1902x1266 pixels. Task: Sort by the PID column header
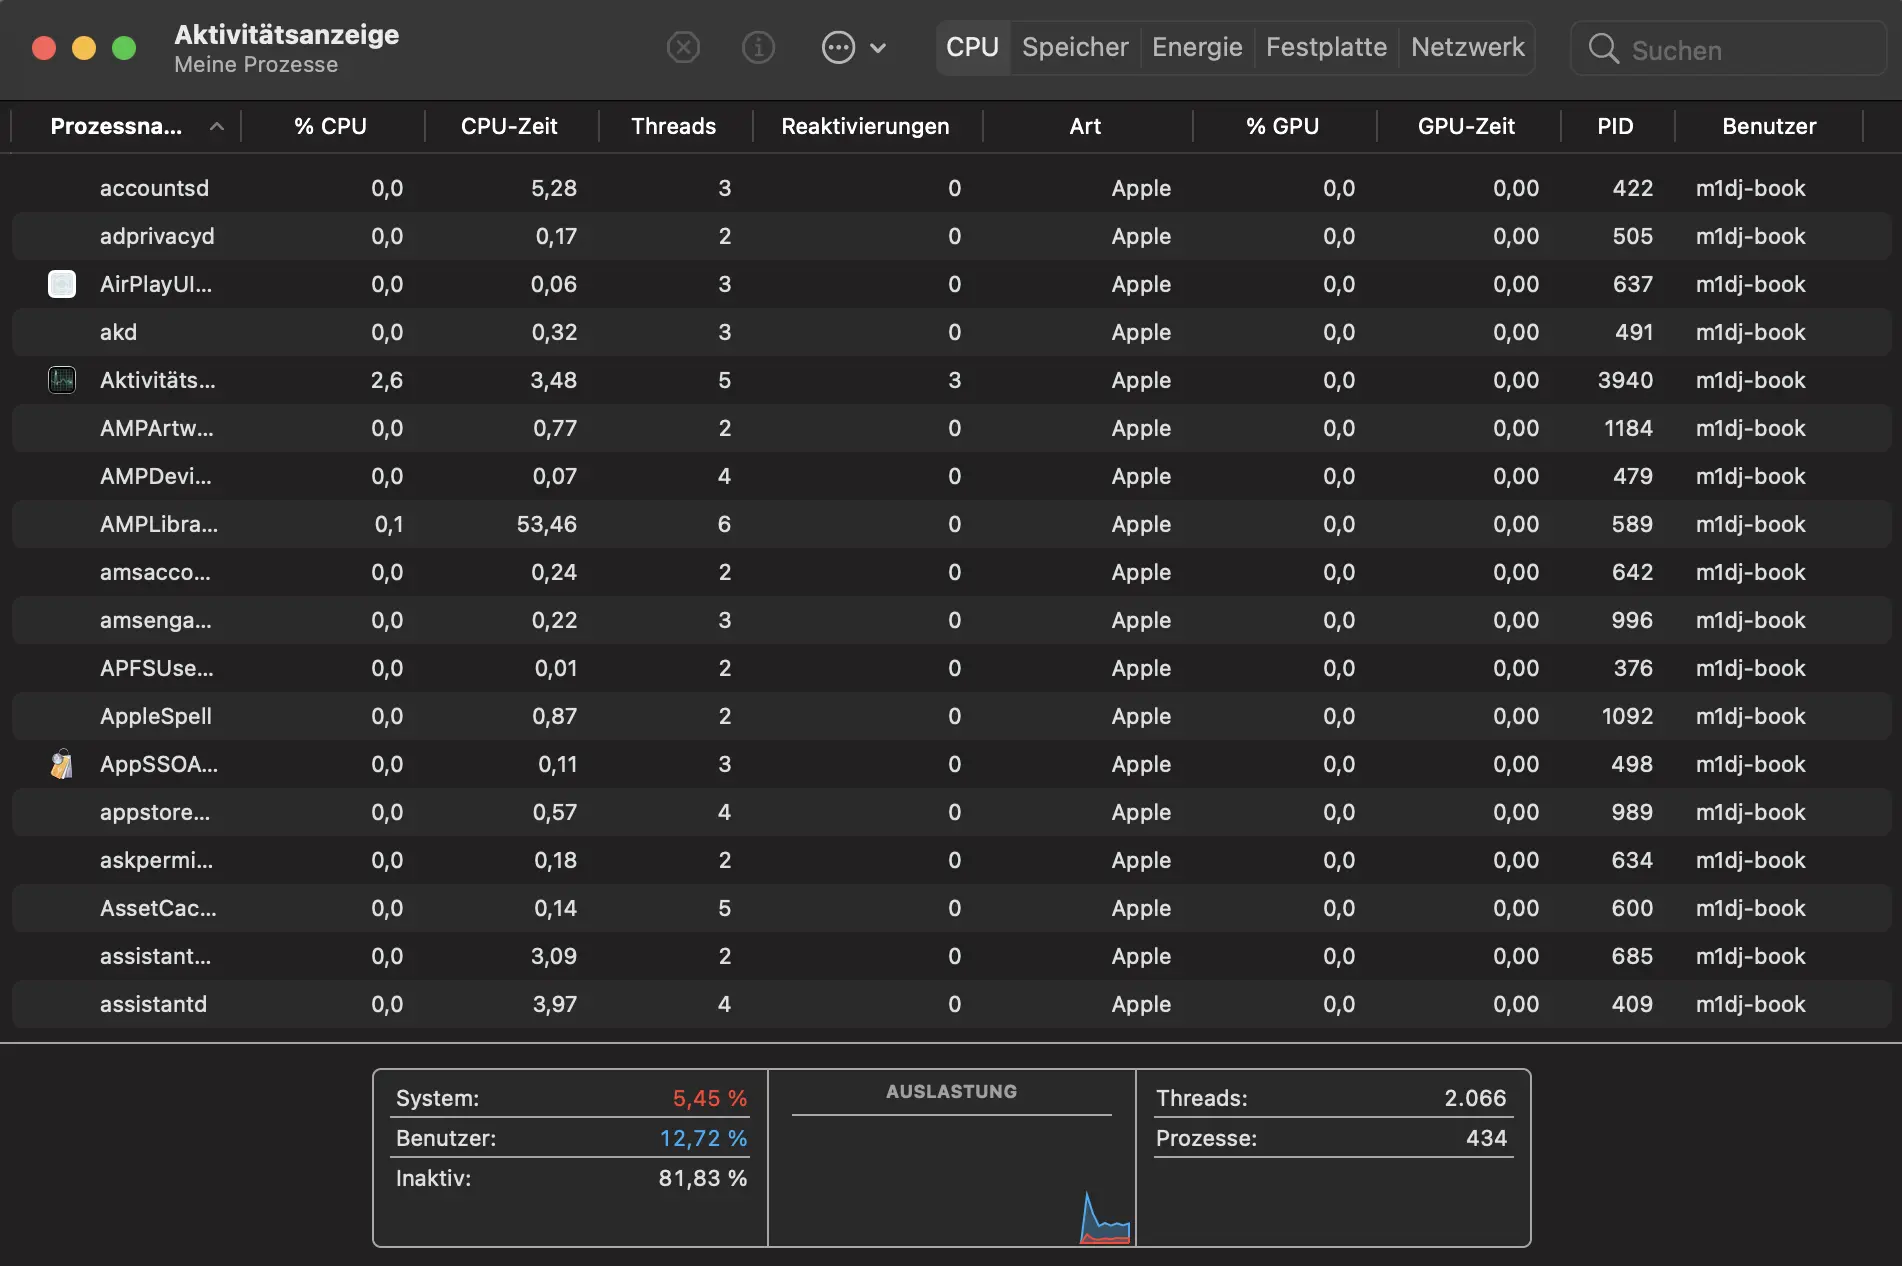click(1614, 127)
